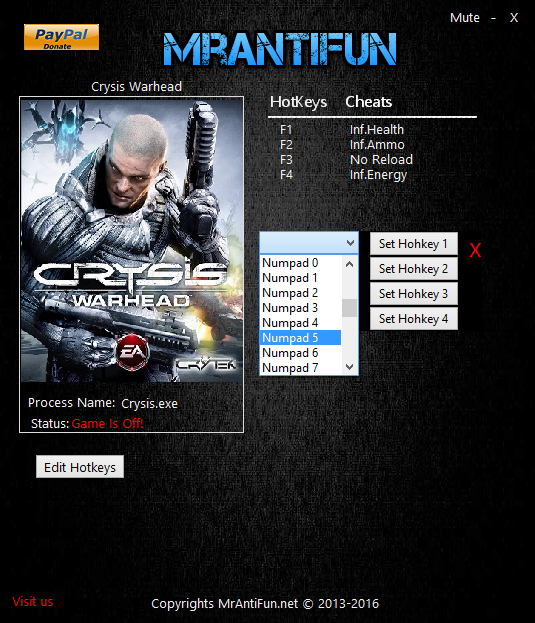Click the No Reload cheat label

point(381,160)
